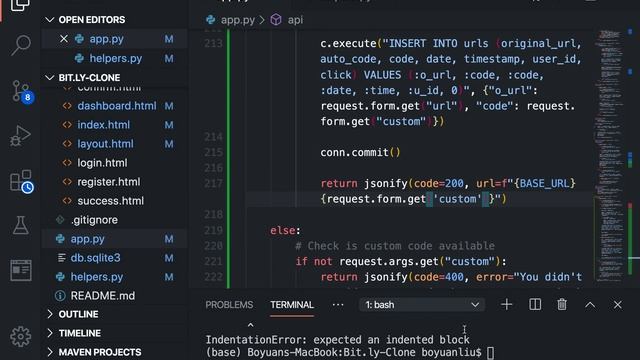Close the terminal panel
This screenshot has height=360, width=640.
(617, 304)
